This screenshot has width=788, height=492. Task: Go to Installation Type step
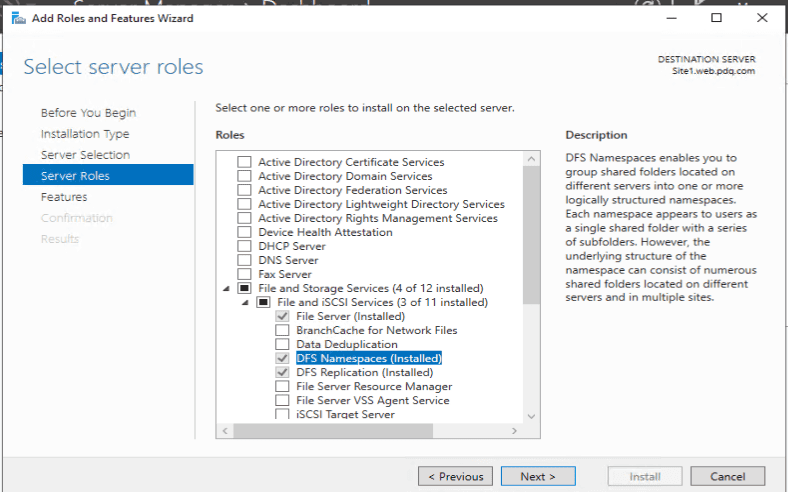click(85, 134)
